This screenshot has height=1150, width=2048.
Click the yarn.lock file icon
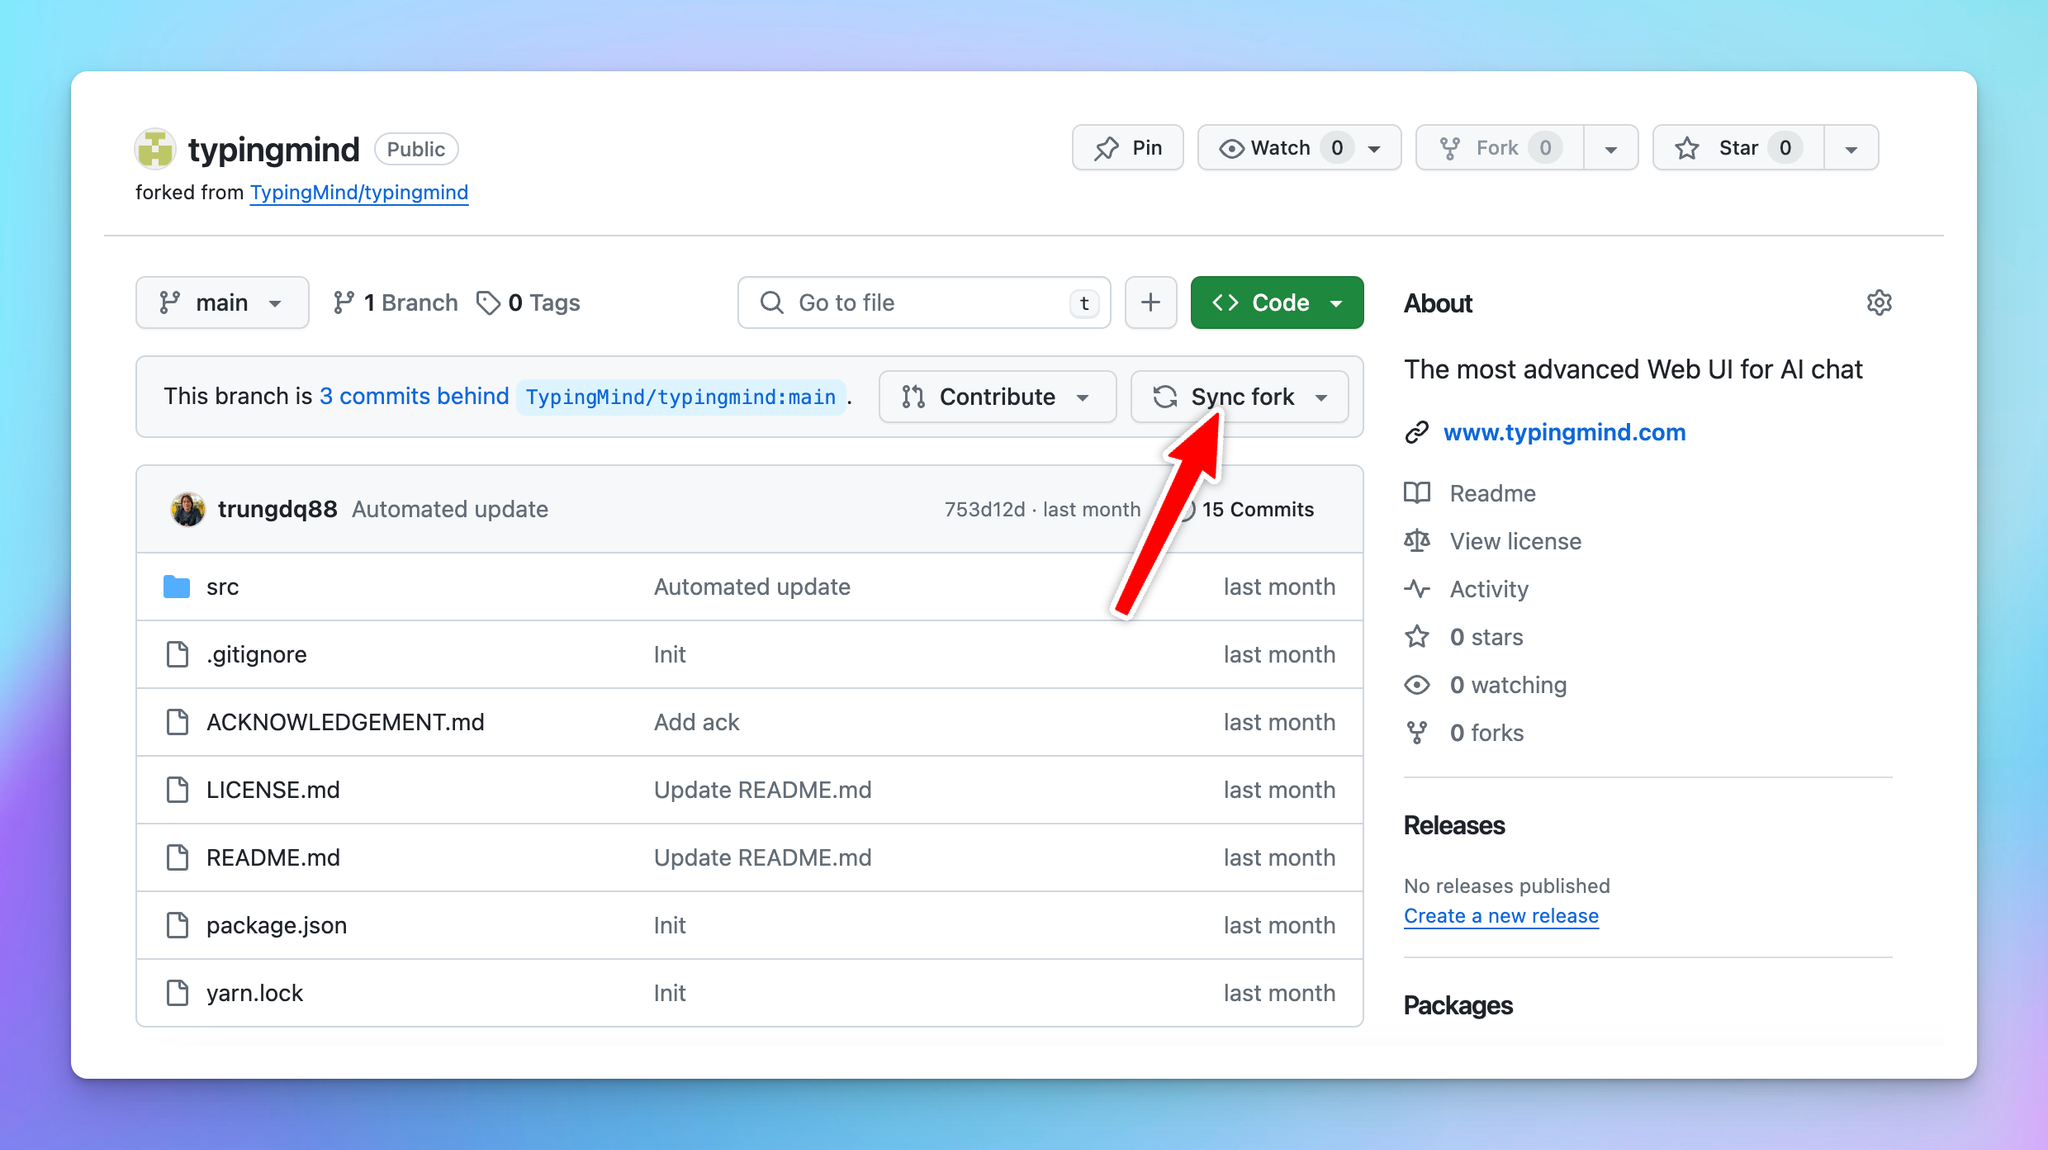point(177,993)
